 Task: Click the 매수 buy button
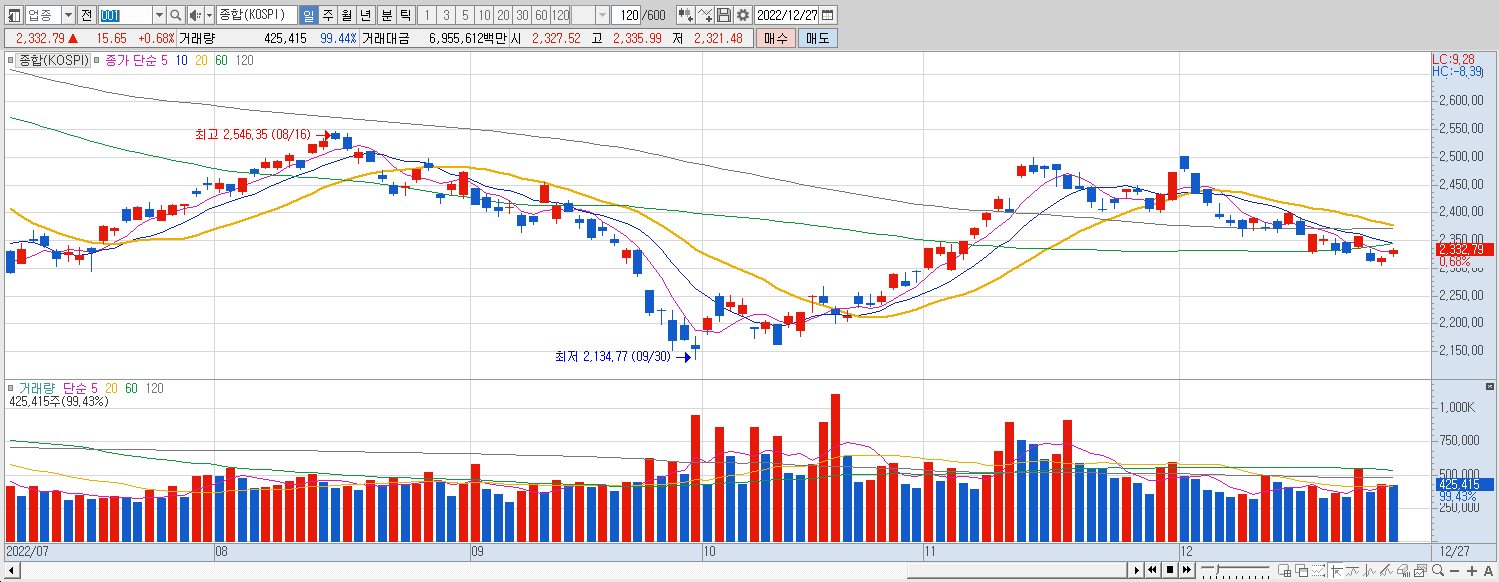(x=775, y=38)
